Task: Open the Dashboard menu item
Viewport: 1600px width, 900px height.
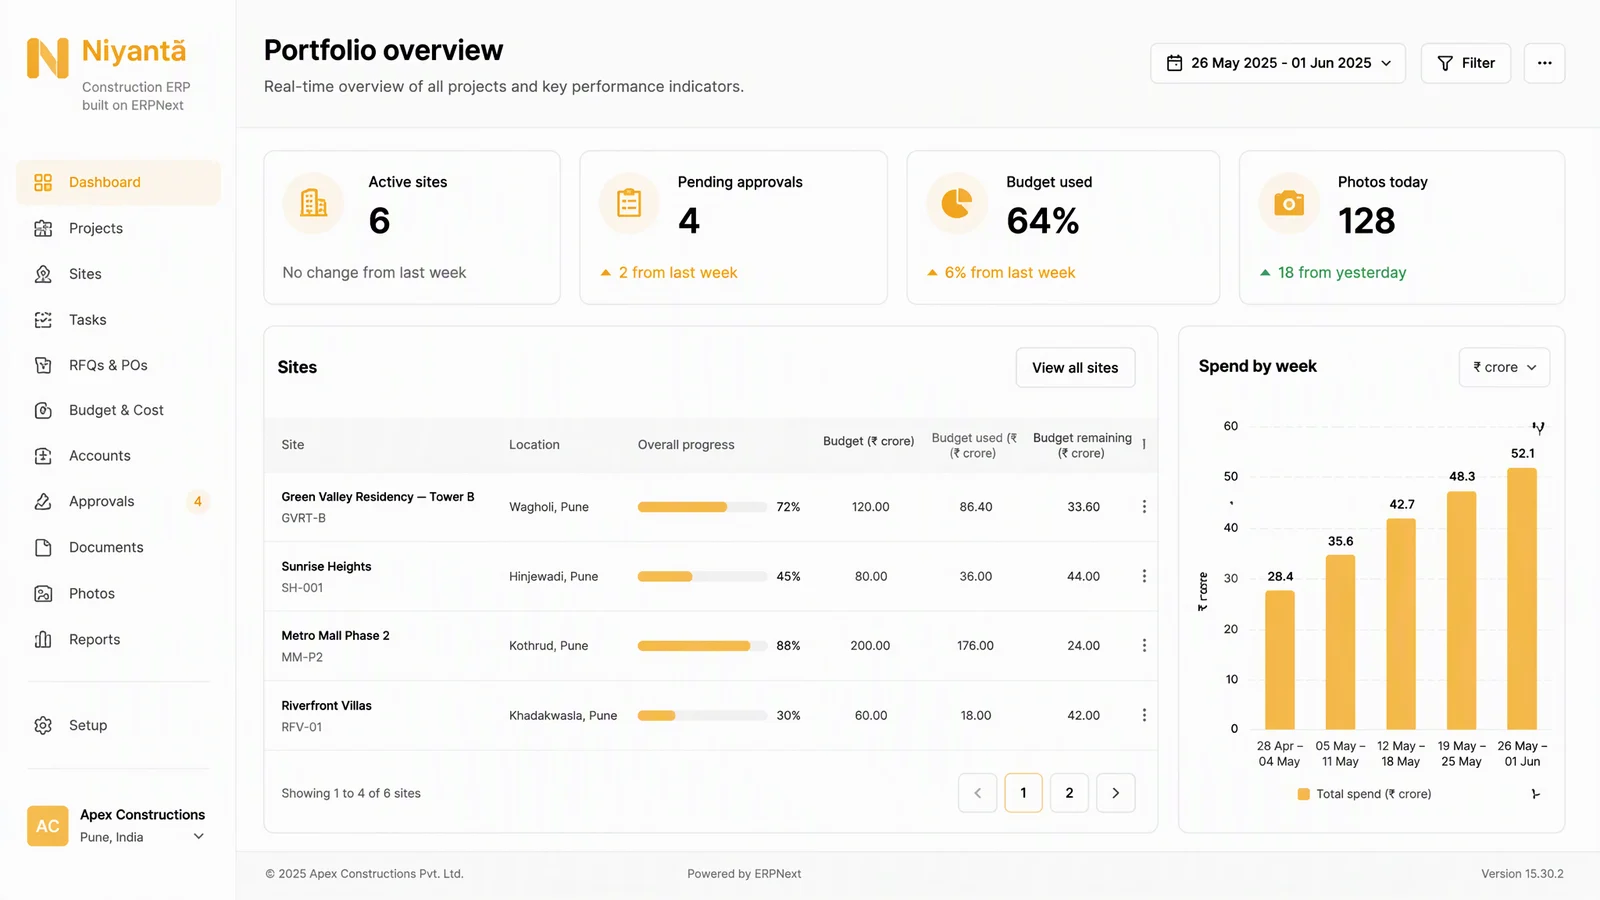Action: click(x=119, y=182)
